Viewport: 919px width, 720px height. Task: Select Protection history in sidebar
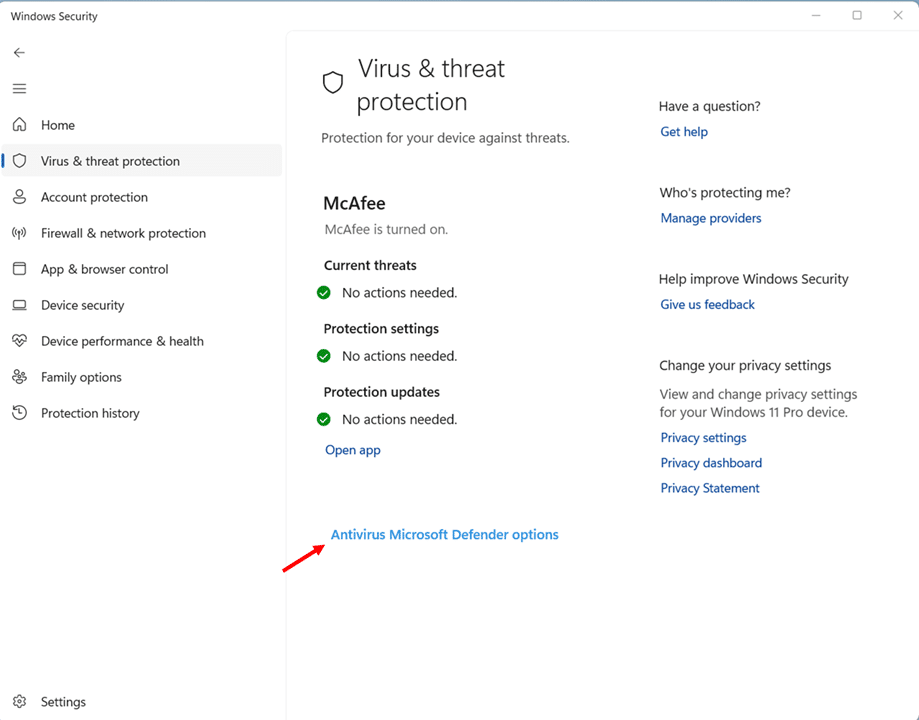pos(90,413)
